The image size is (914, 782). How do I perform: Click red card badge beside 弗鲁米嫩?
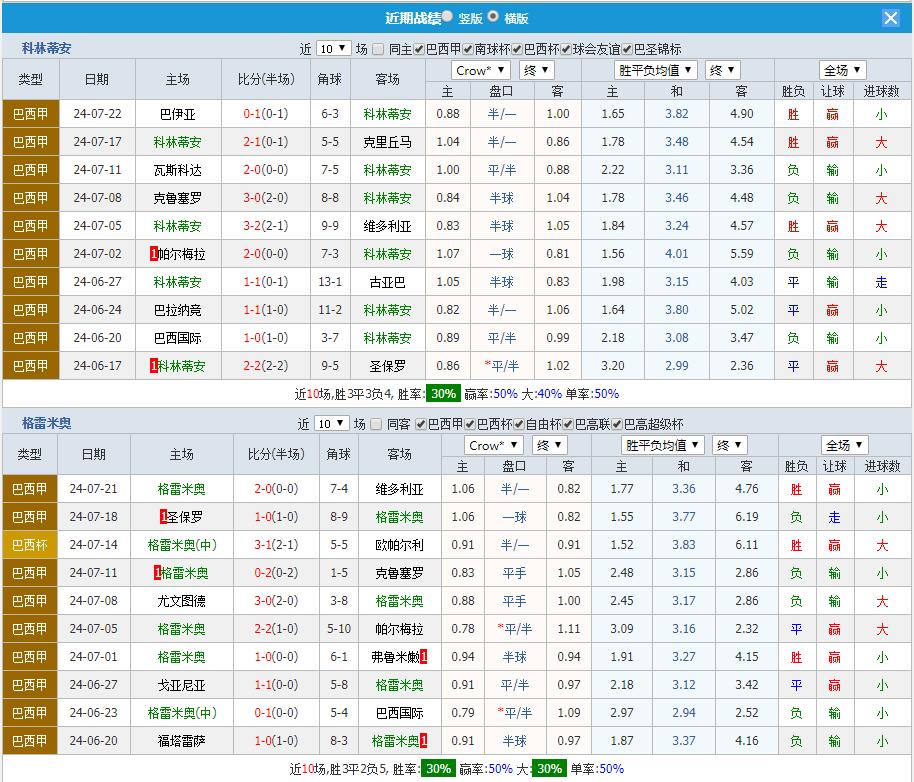tap(425, 657)
